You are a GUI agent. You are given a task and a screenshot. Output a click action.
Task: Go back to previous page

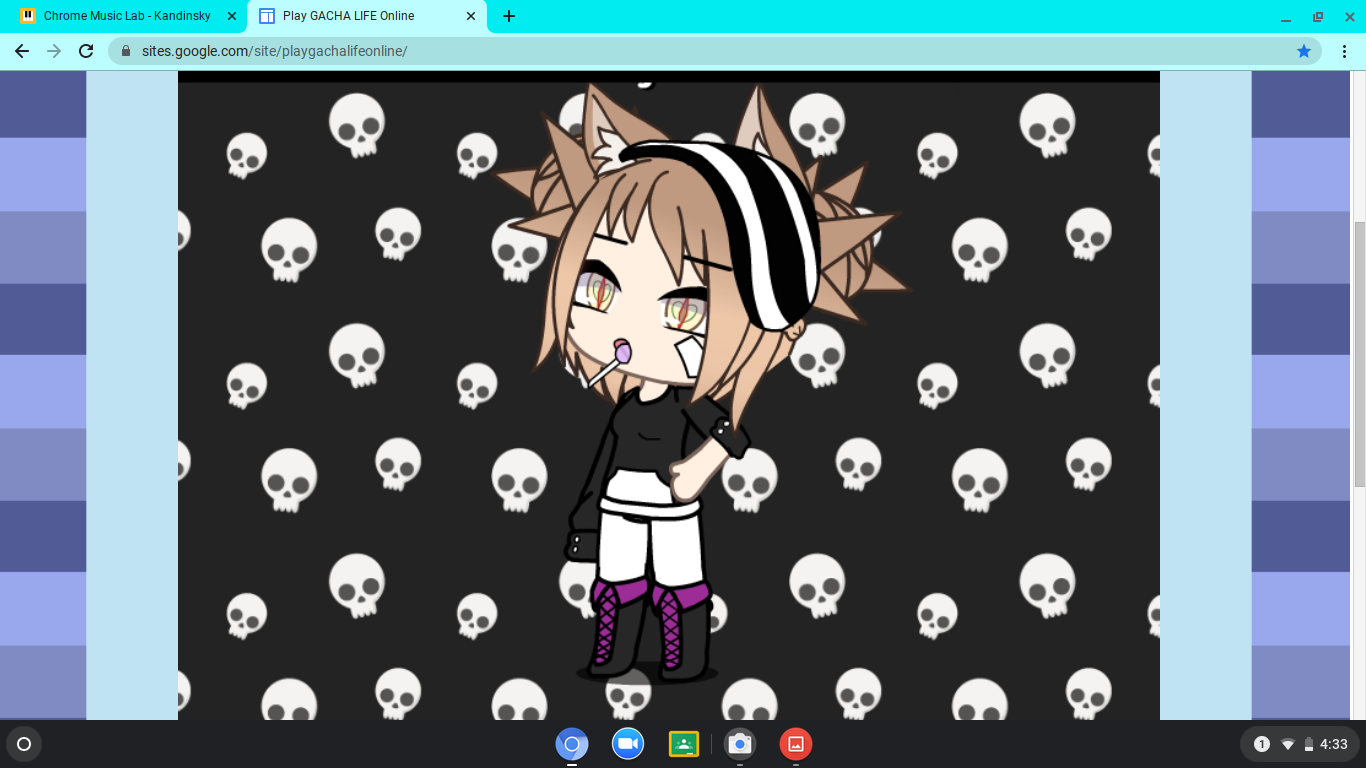pyautogui.click(x=22, y=51)
